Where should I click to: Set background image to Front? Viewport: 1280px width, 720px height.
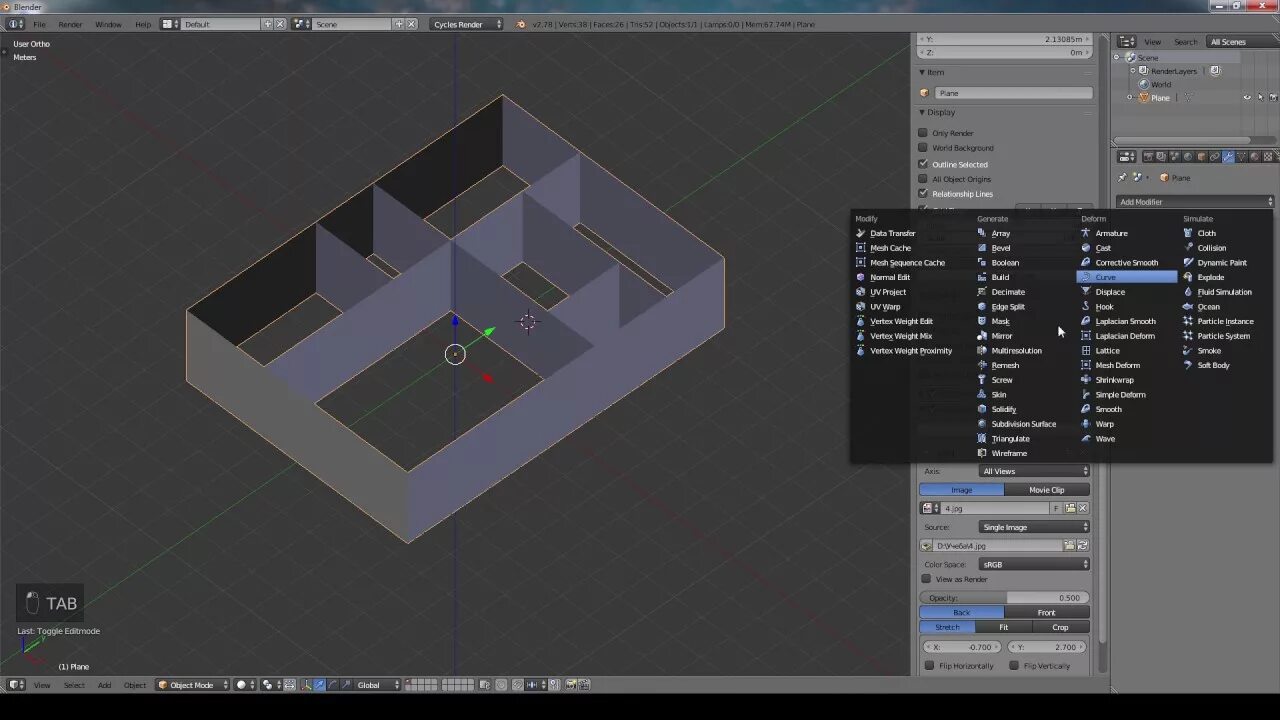1046,612
